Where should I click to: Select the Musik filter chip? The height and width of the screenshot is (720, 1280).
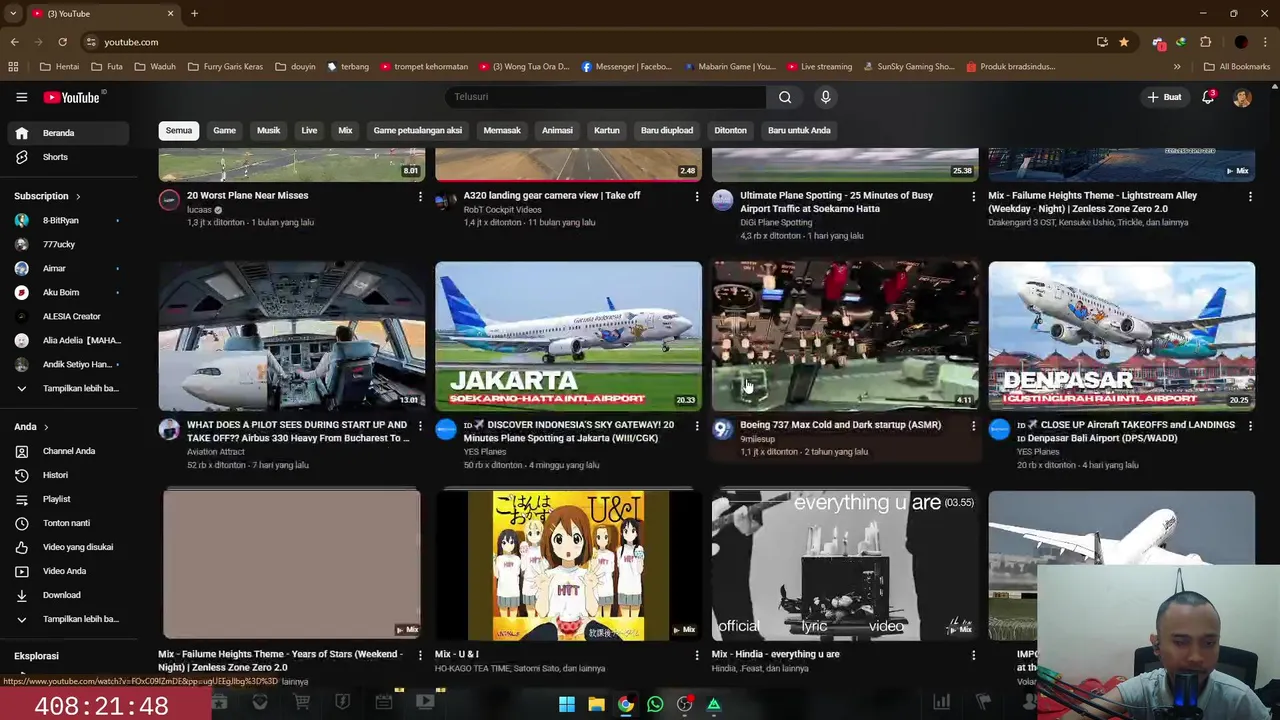[268, 130]
